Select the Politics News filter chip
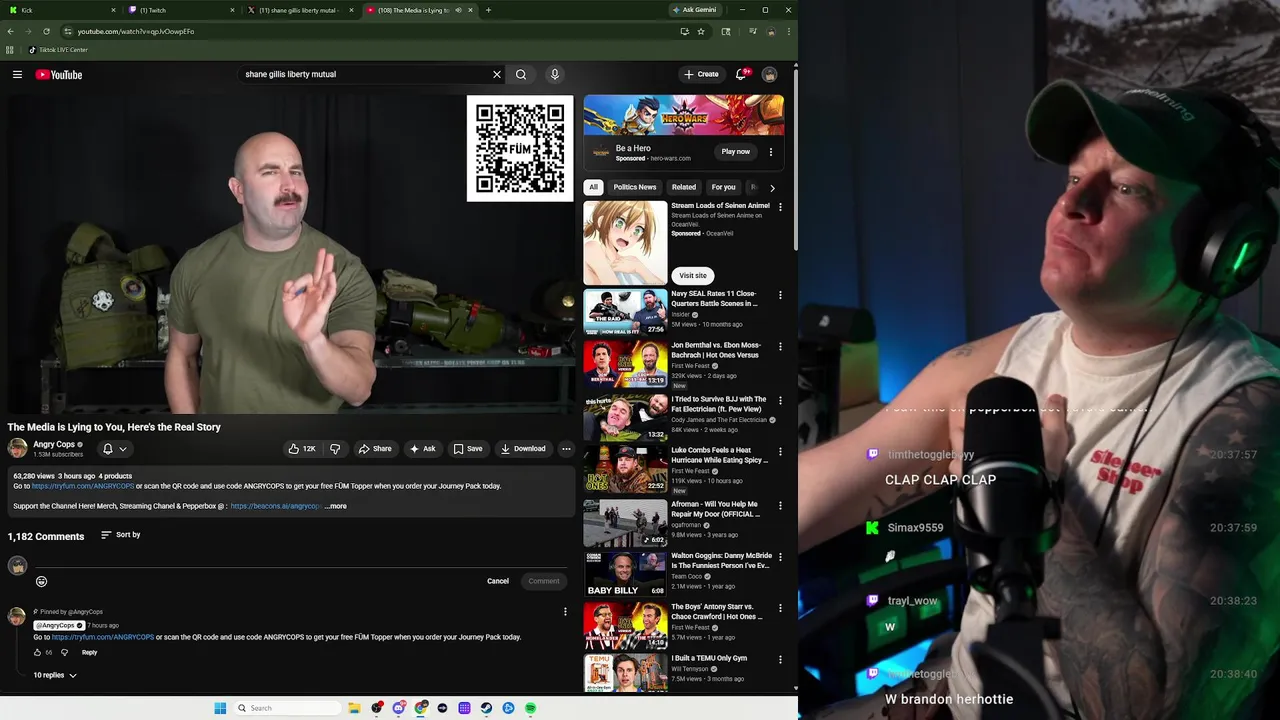 (635, 187)
